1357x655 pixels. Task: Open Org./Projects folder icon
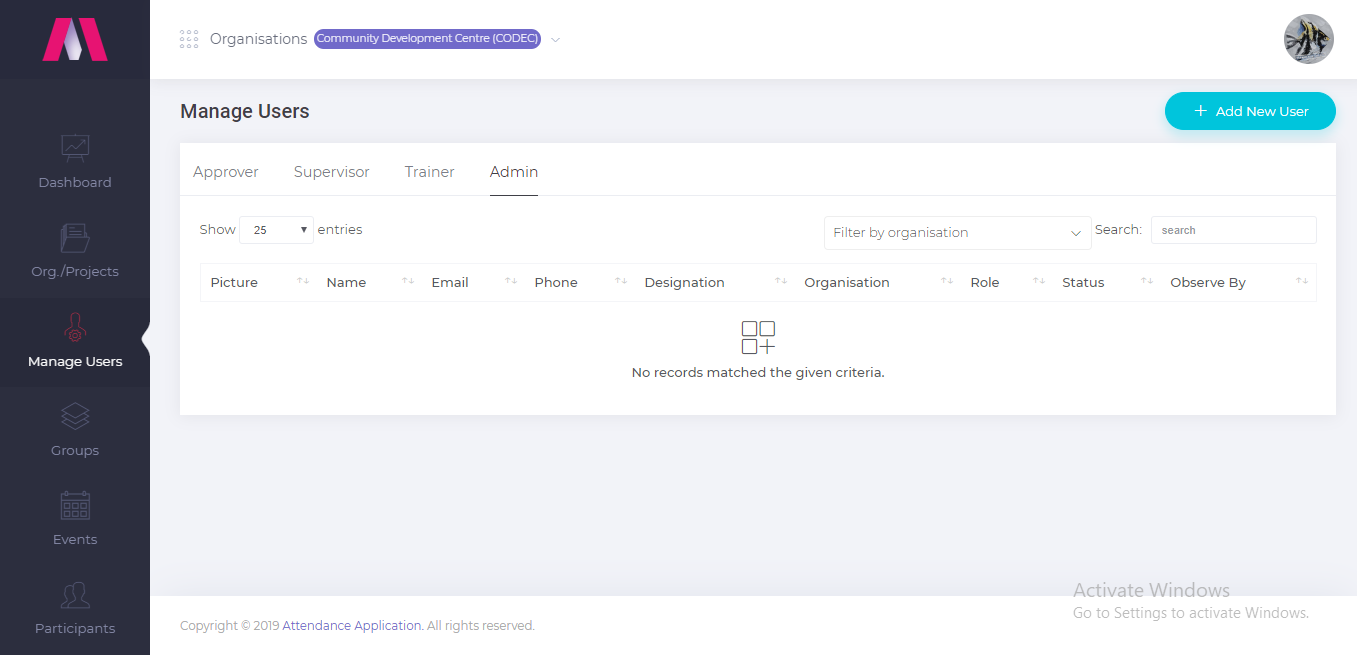click(x=75, y=237)
